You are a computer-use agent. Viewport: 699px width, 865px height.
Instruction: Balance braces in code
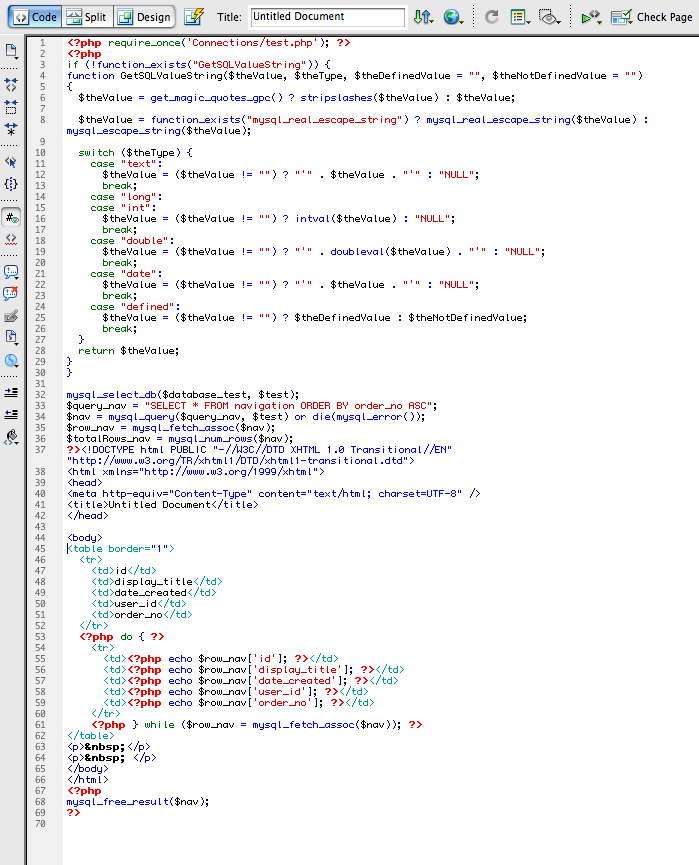(11, 184)
